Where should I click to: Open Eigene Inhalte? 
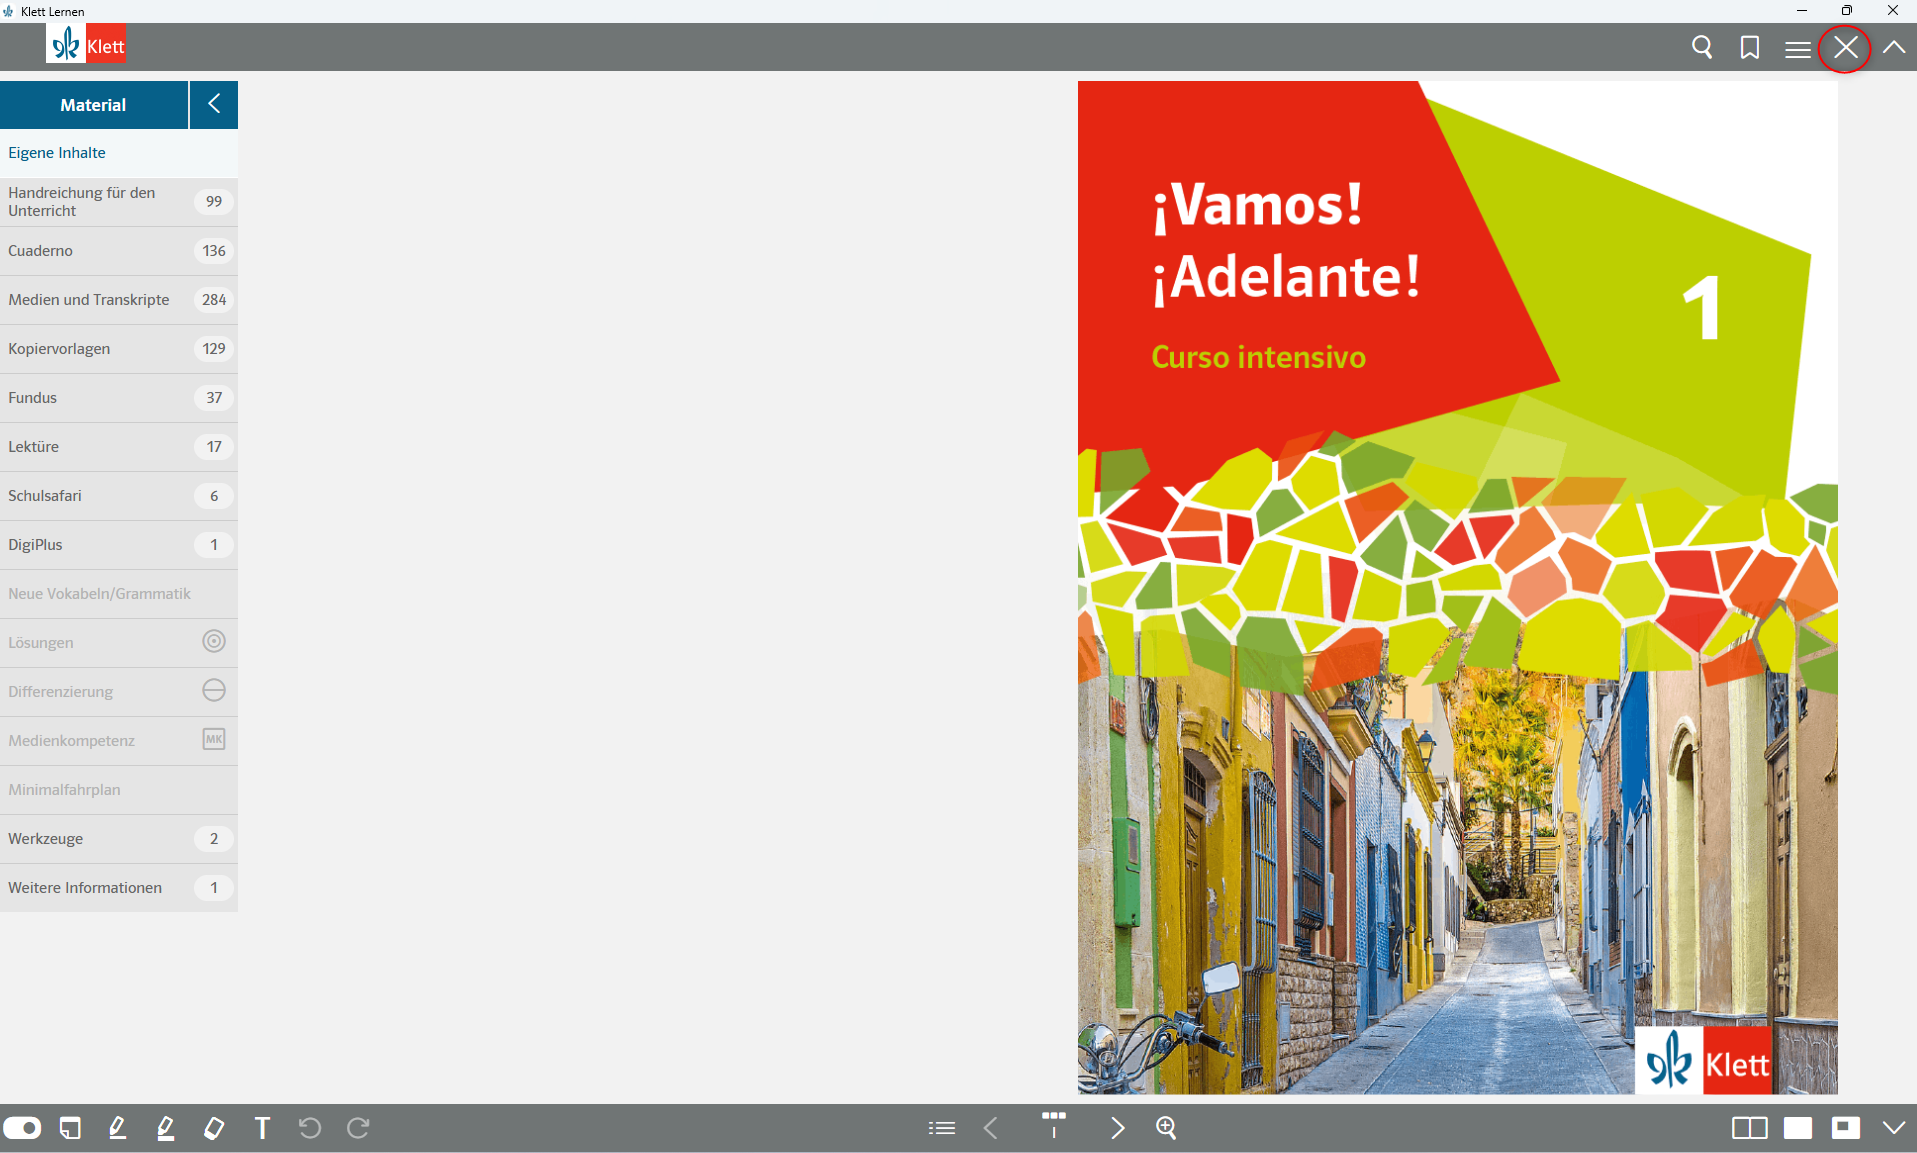[119, 153]
